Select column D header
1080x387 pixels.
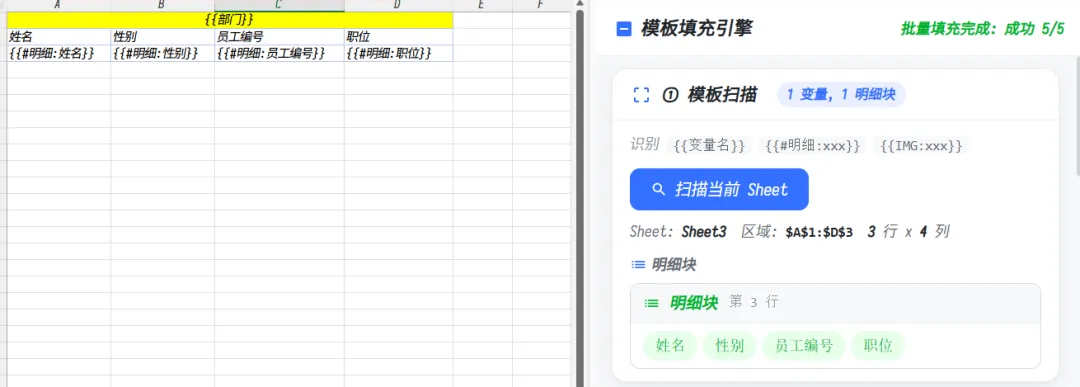pos(398,6)
